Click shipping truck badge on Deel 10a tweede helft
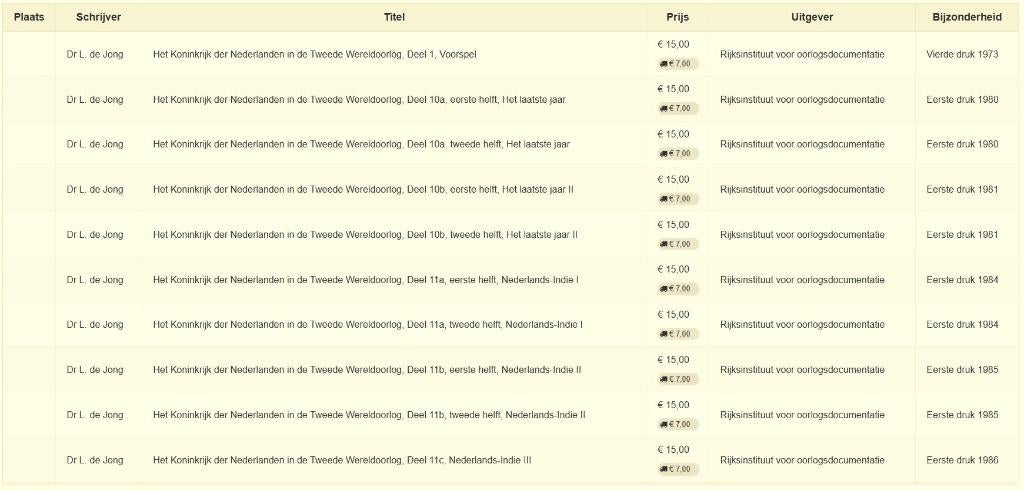Image resolution: width=1024 pixels, height=491 pixels. pos(677,153)
